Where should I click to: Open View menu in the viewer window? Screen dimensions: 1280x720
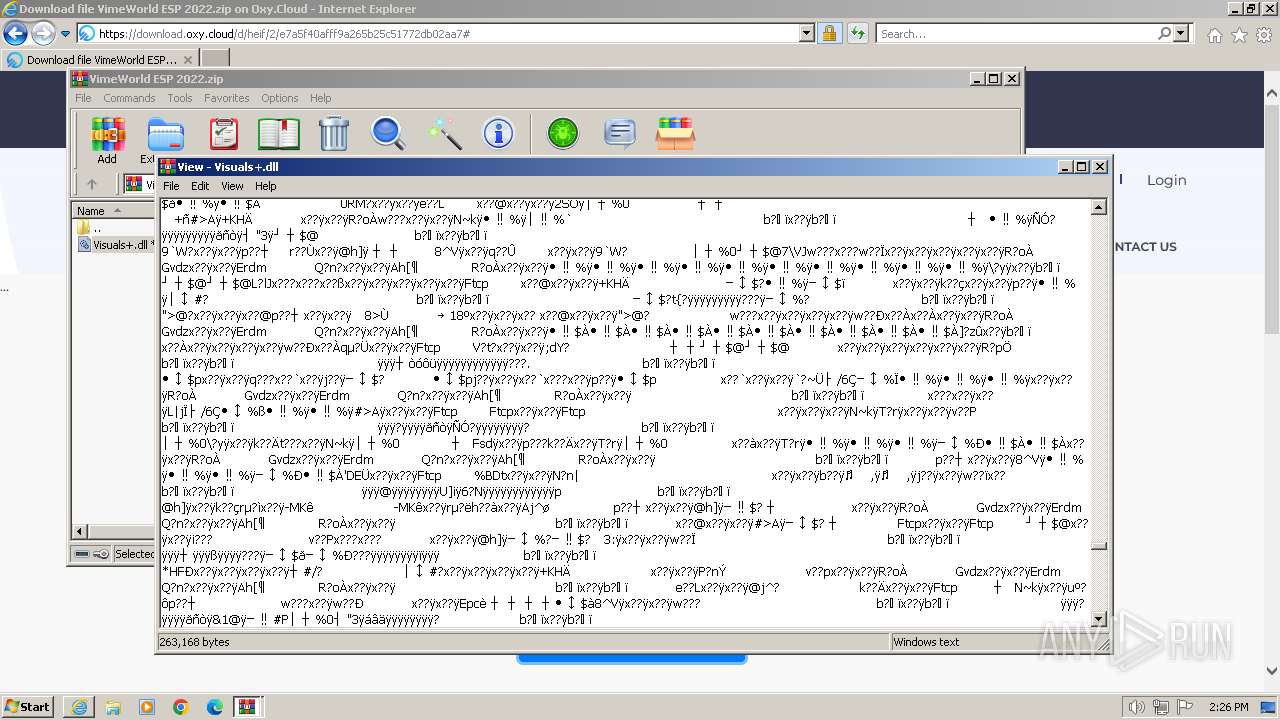(x=232, y=186)
